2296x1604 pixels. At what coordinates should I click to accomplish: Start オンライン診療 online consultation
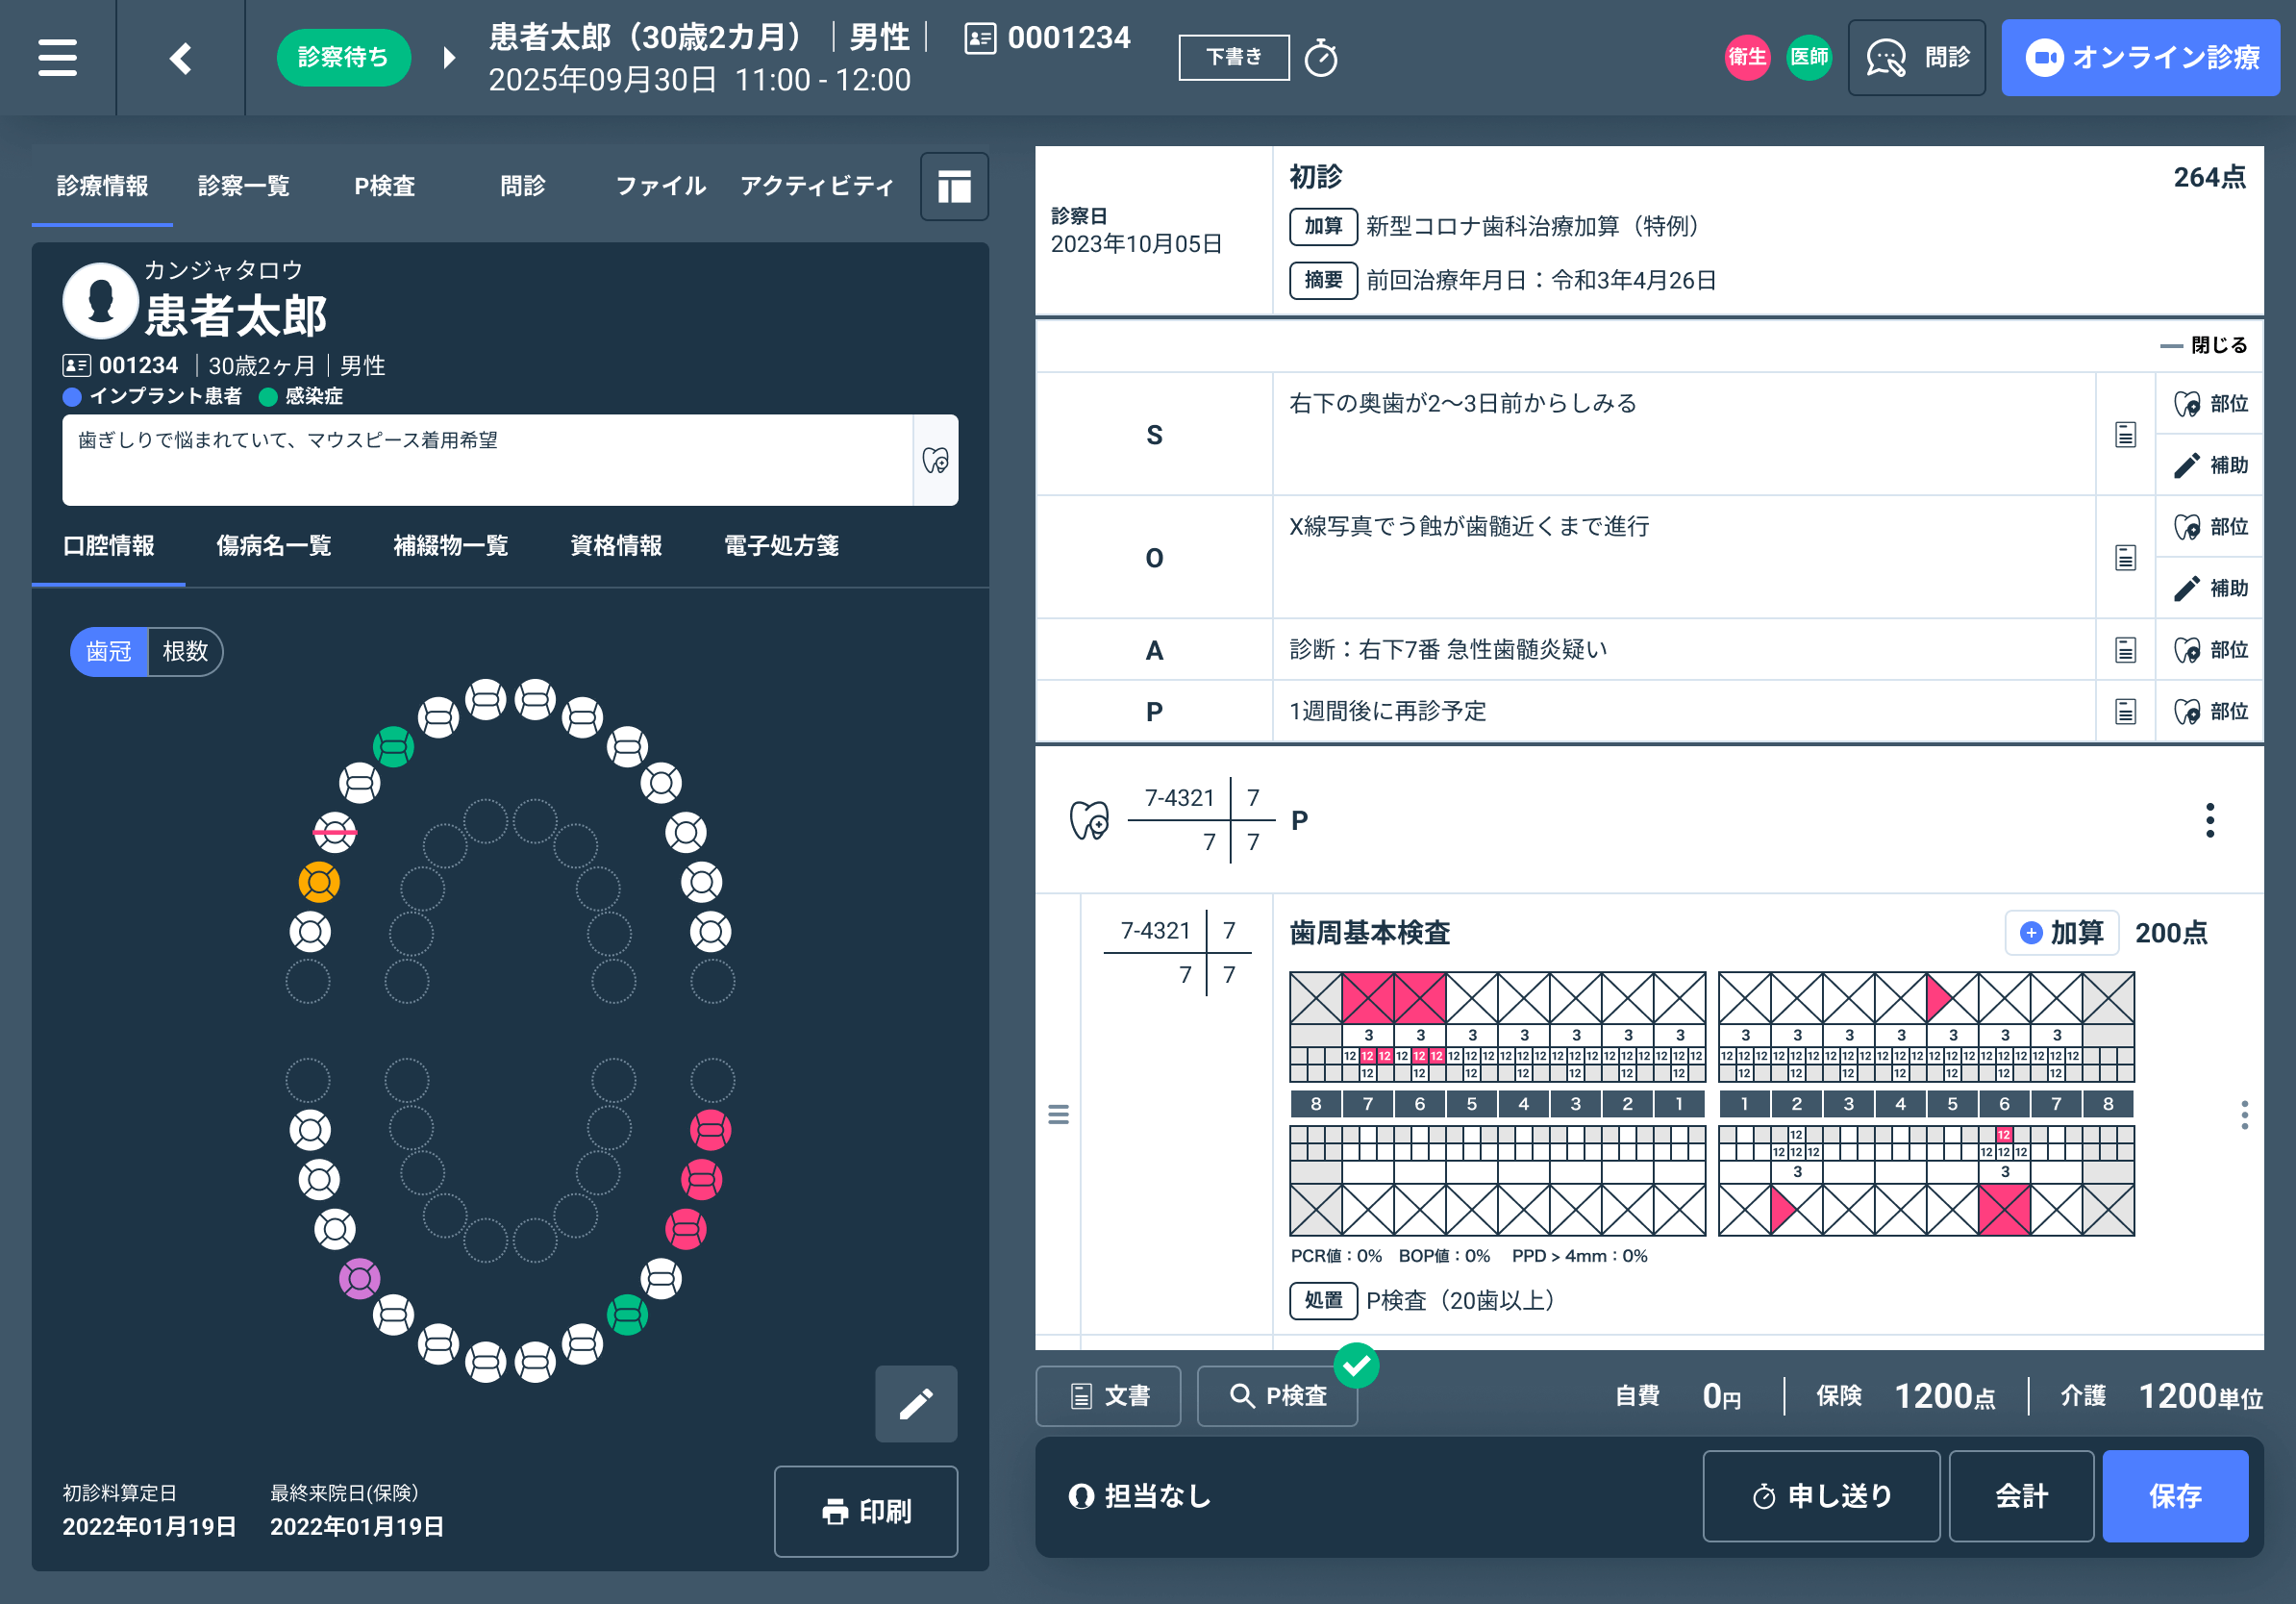click(x=2140, y=57)
